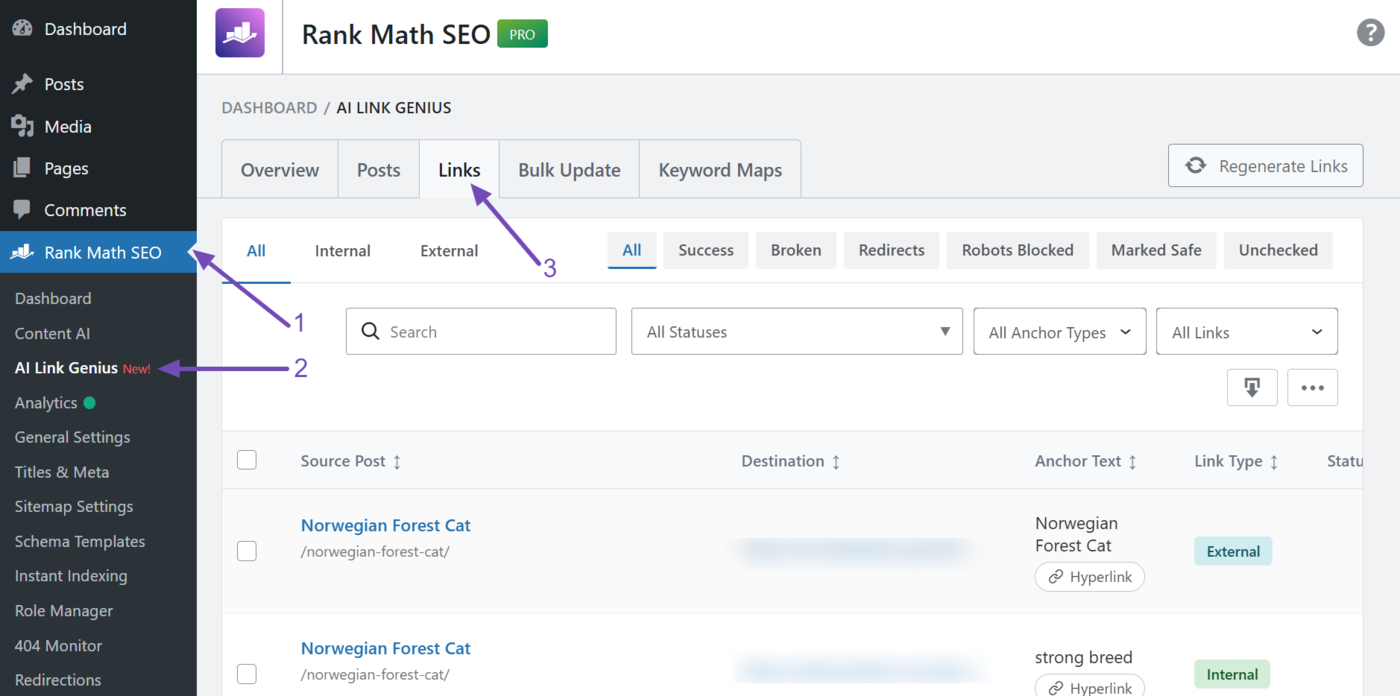Filter links by Success status
The width and height of the screenshot is (1400, 696).
click(706, 250)
